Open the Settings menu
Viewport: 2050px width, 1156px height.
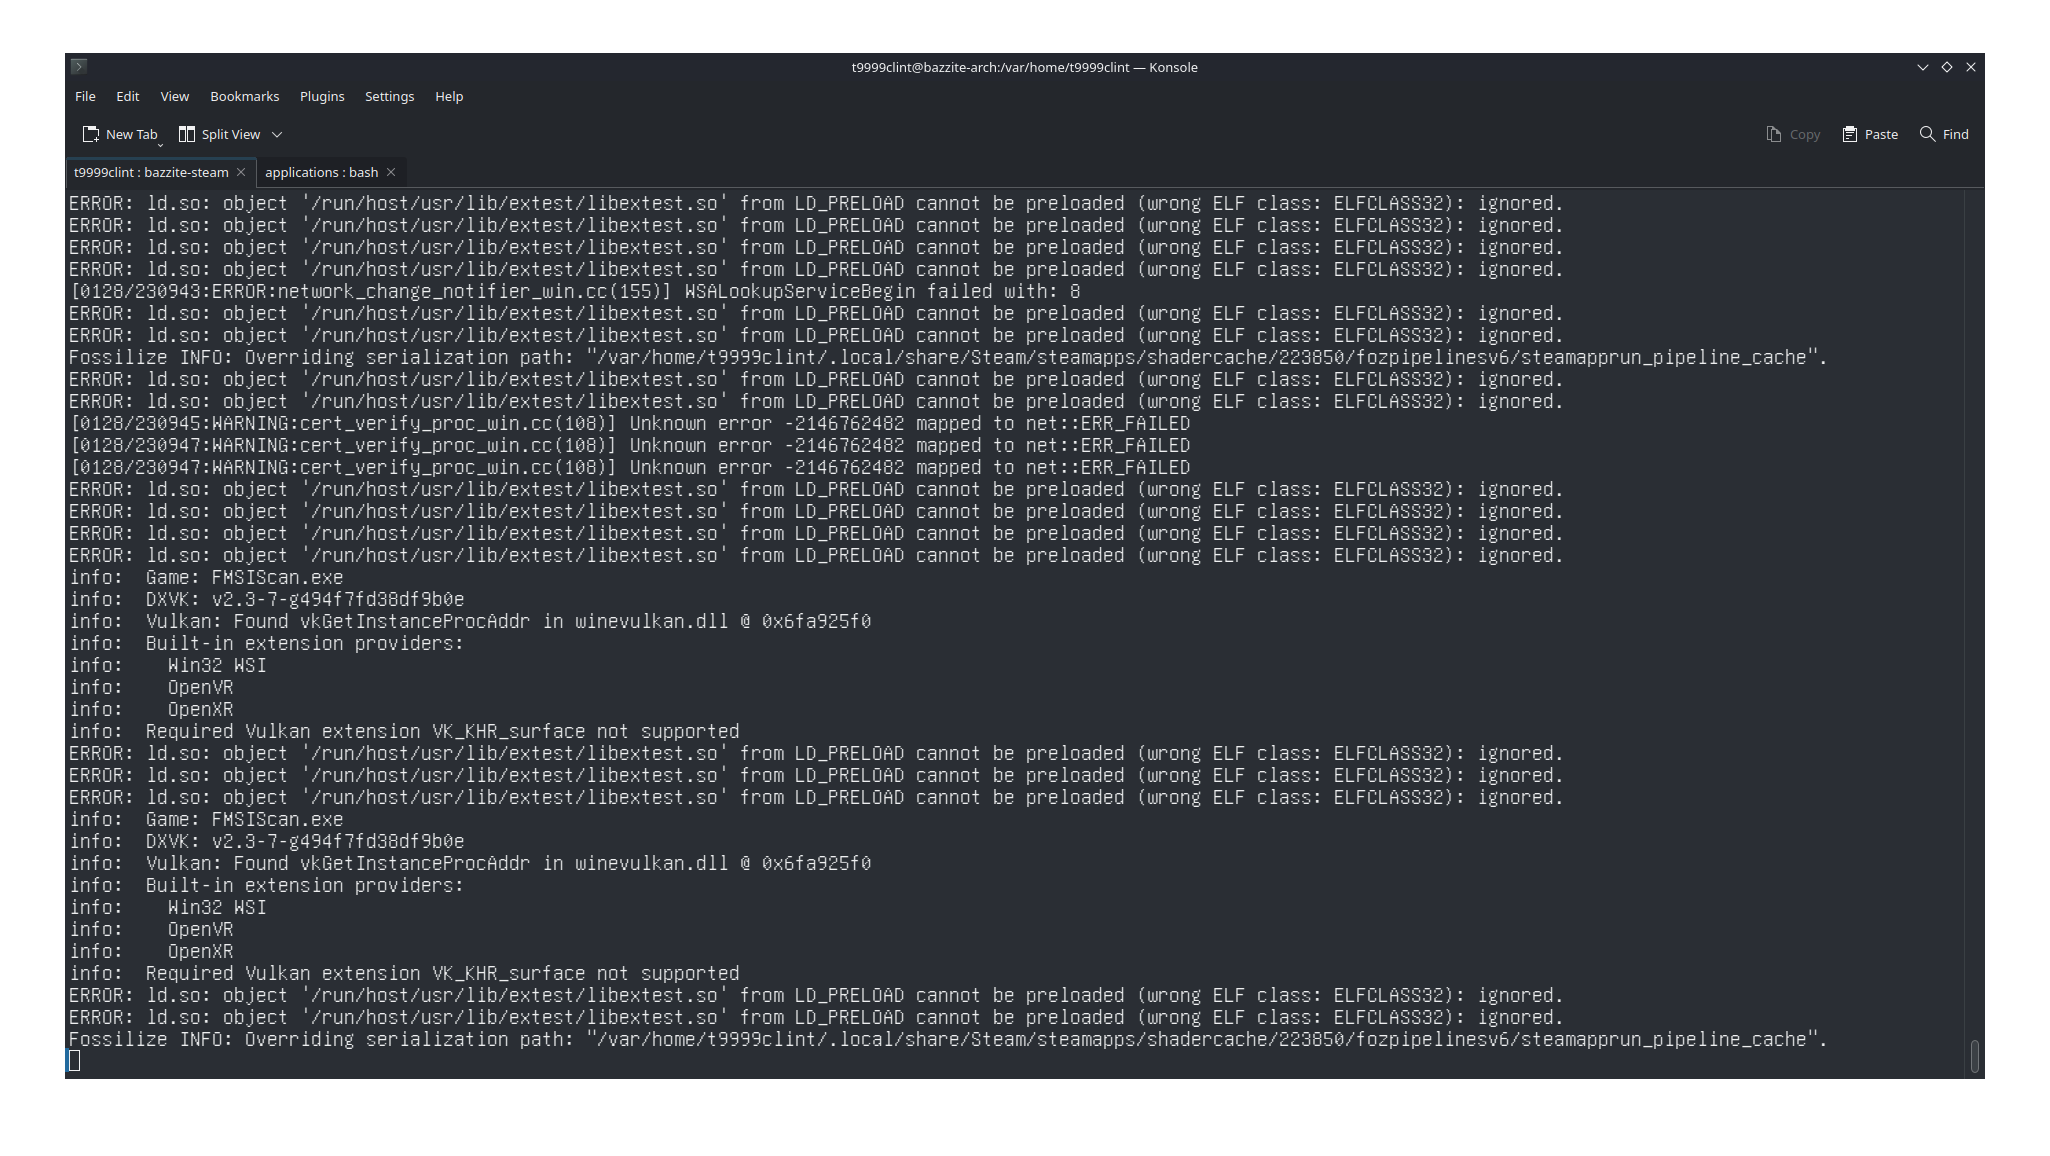[389, 96]
